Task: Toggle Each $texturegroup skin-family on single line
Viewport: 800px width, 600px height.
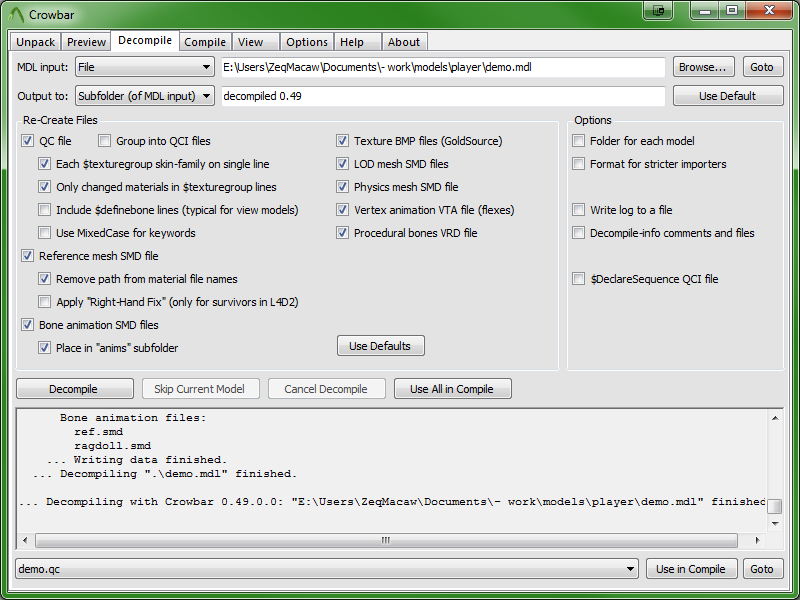Action: pyautogui.click(x=44, y=164)
